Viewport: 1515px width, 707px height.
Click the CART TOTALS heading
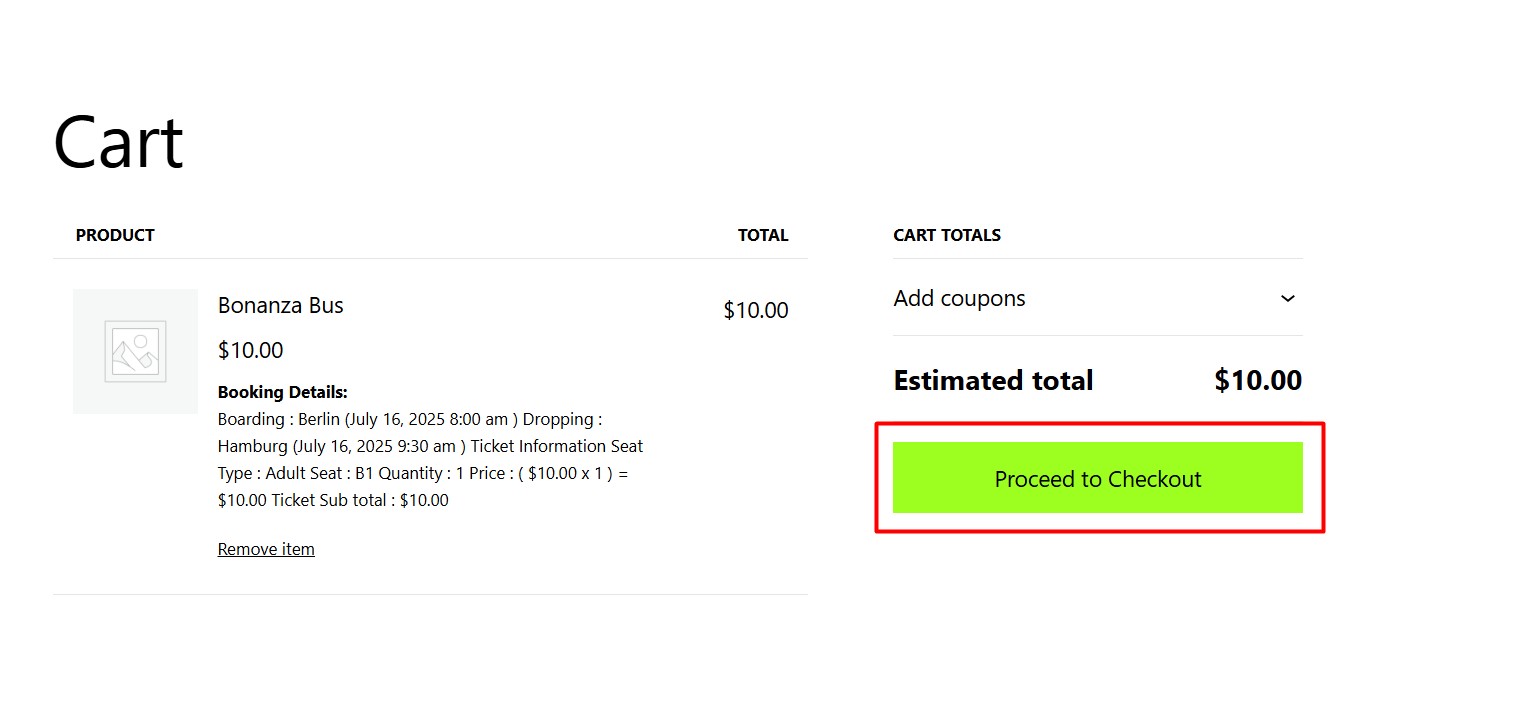[x=947, y=235]
